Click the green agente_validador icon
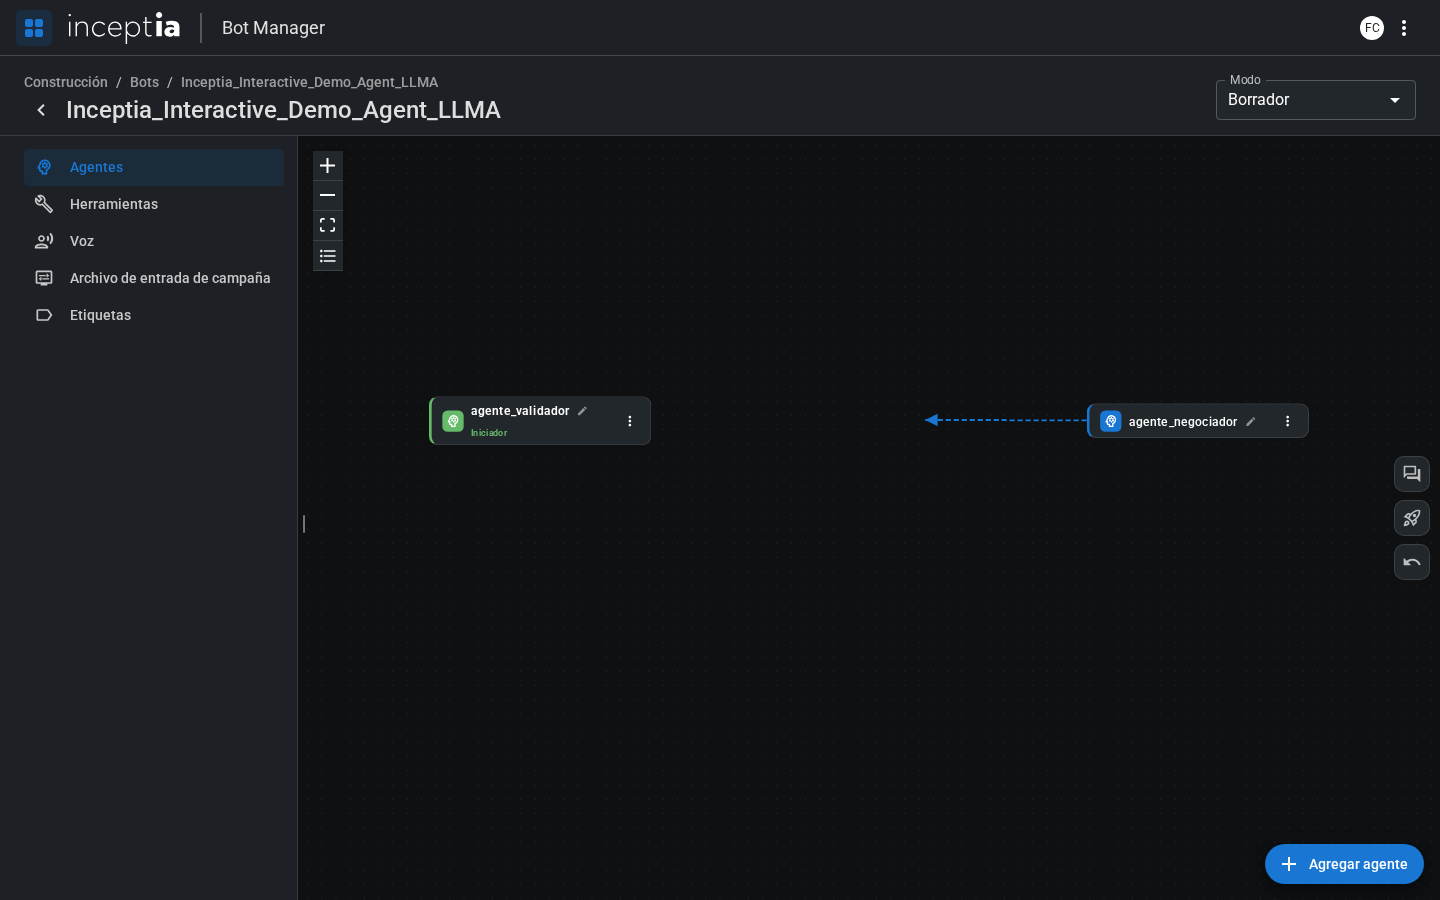 (453, 421)
